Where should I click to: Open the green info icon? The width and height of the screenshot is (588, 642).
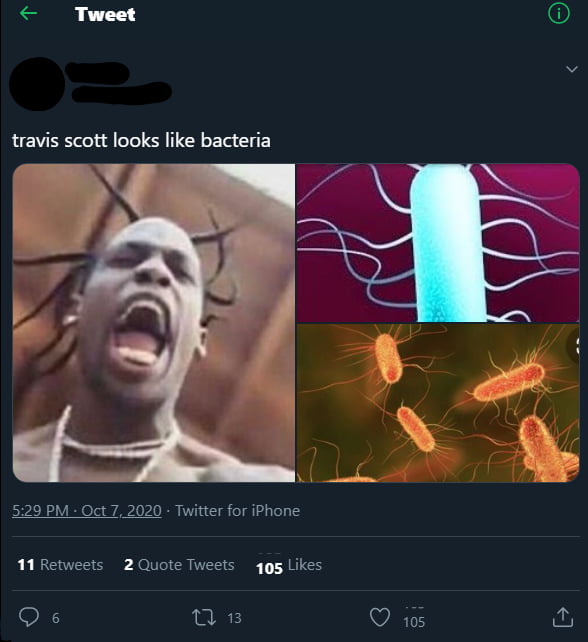point(559,14)
